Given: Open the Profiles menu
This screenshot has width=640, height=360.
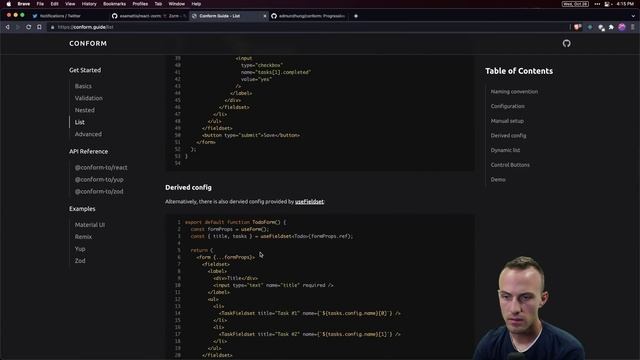Looking at the screenshot, I should 140,4.
